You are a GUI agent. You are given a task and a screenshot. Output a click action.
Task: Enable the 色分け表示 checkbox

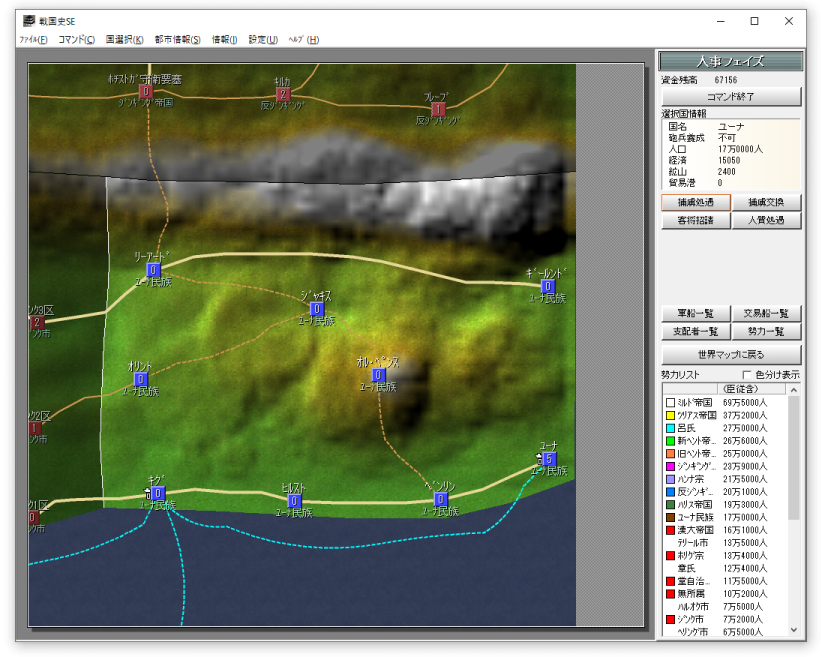click(x=747, y=374)
